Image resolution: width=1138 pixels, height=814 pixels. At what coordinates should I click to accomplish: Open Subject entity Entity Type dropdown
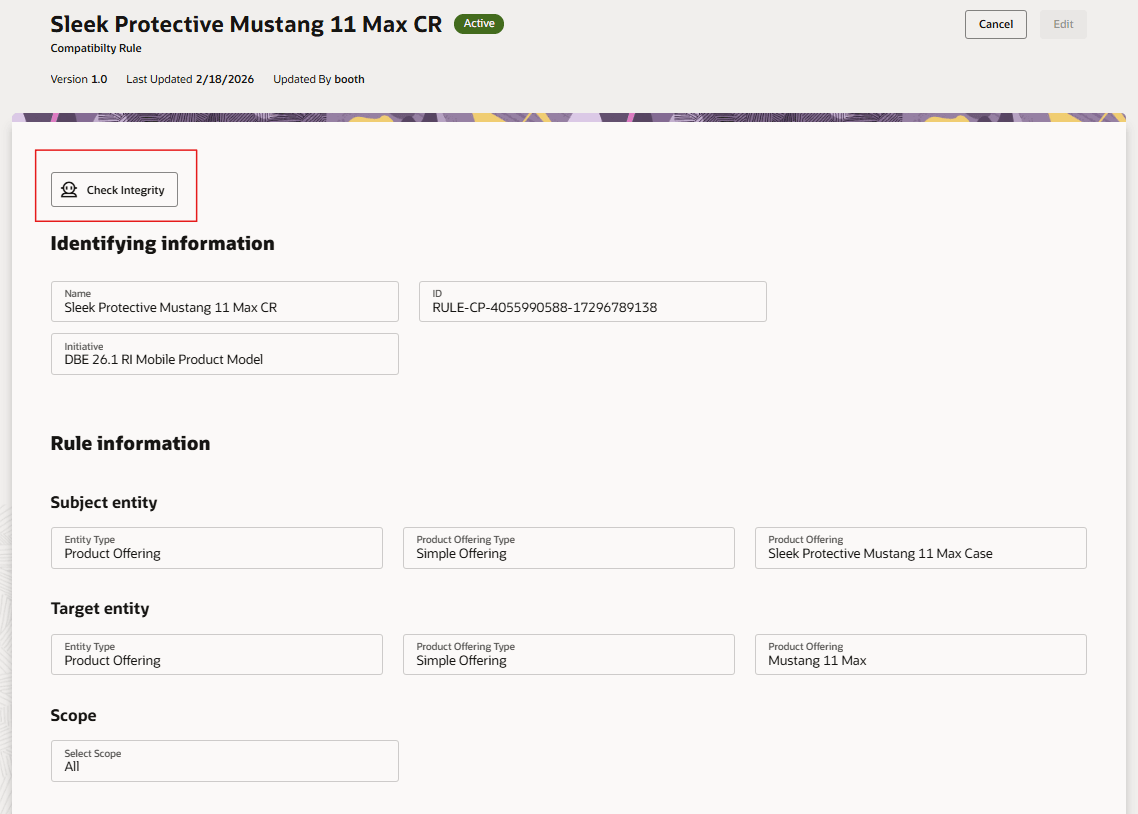pos(216,548)
